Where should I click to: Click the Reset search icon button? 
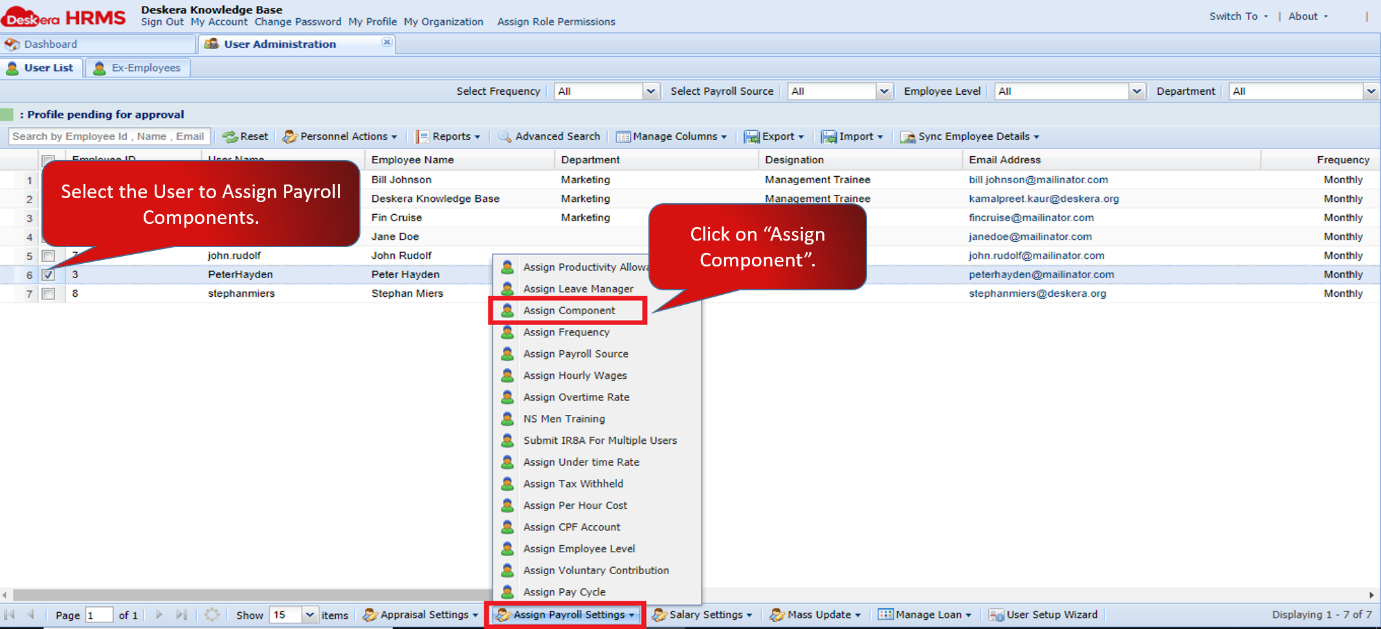245,137
